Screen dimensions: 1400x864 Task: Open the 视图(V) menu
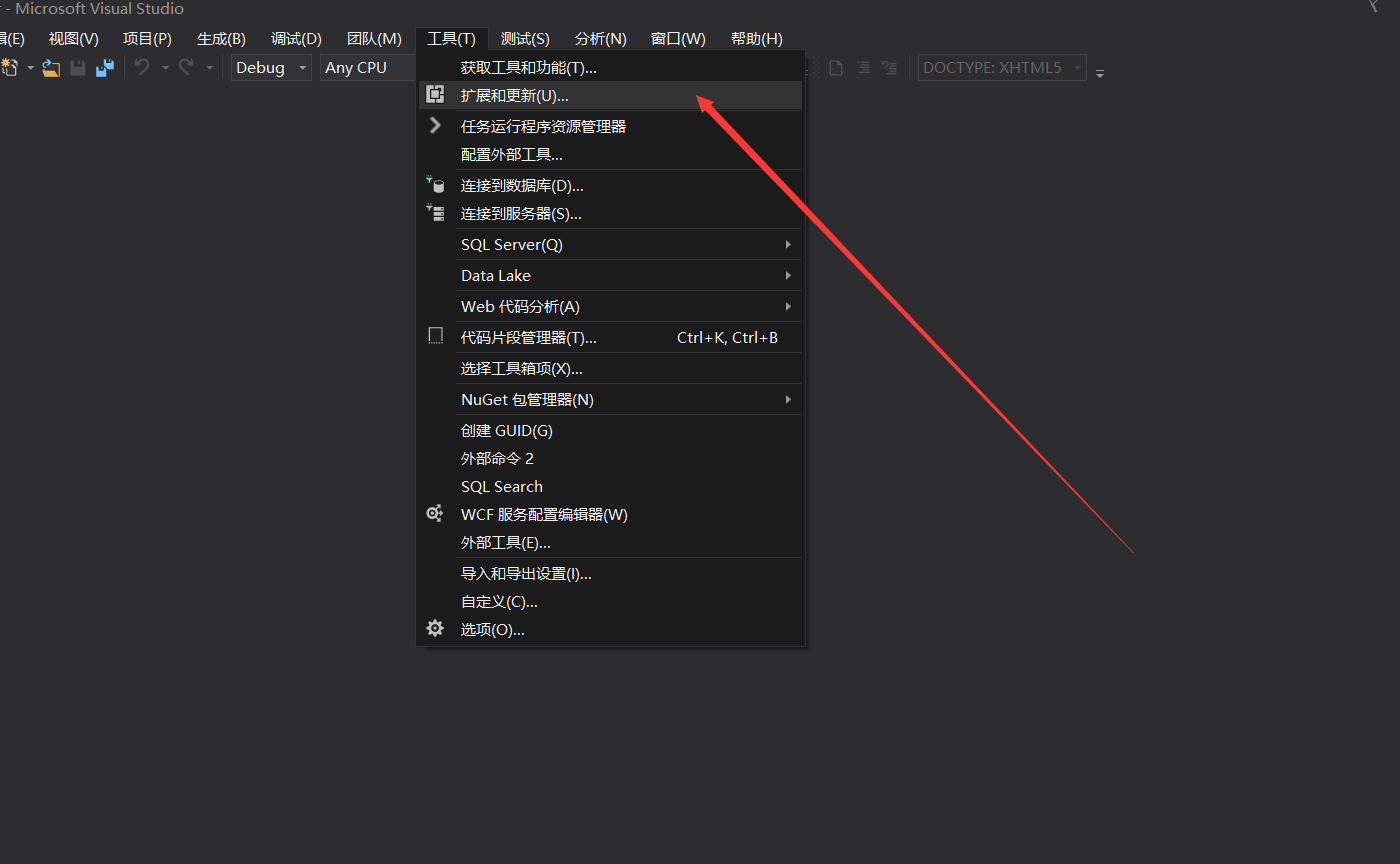[x=74, y=39]
